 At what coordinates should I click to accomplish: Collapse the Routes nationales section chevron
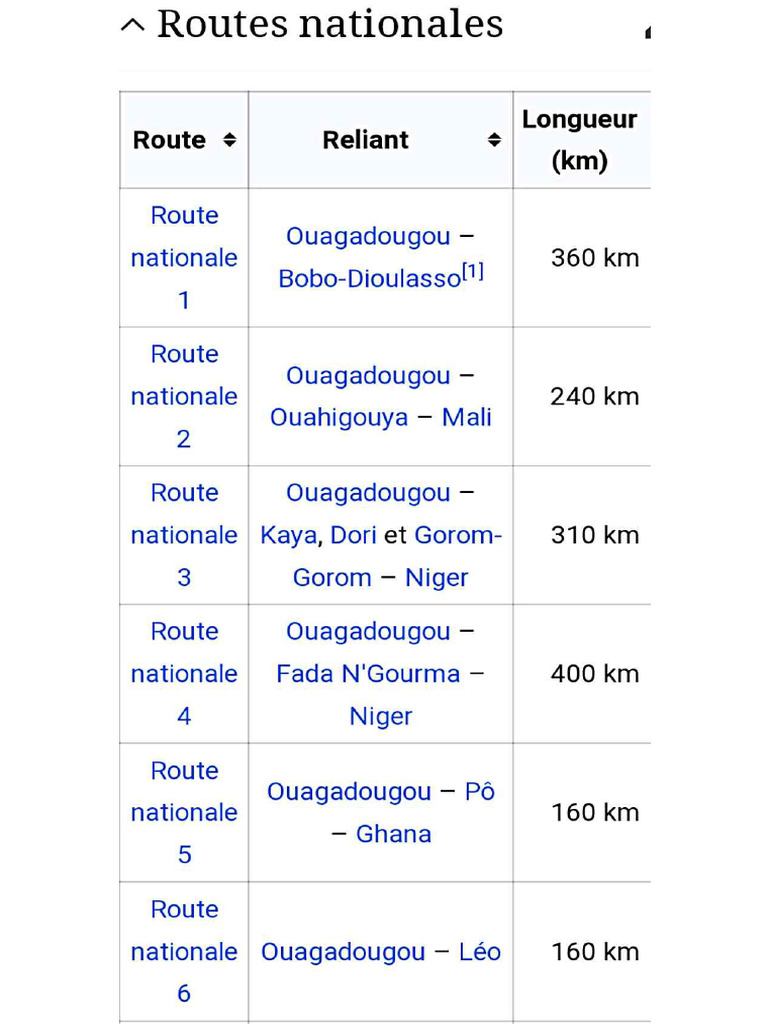pyautogui.click(x=132, y=25)
